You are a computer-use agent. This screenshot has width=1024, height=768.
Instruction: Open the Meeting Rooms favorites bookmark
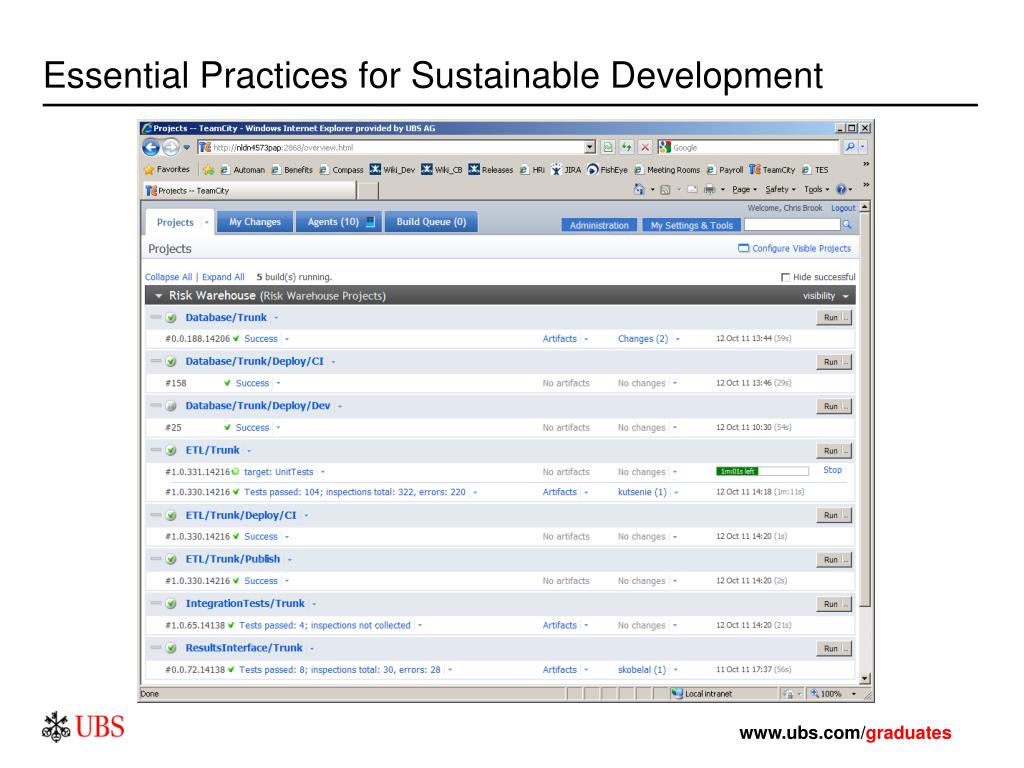[666, 170]
